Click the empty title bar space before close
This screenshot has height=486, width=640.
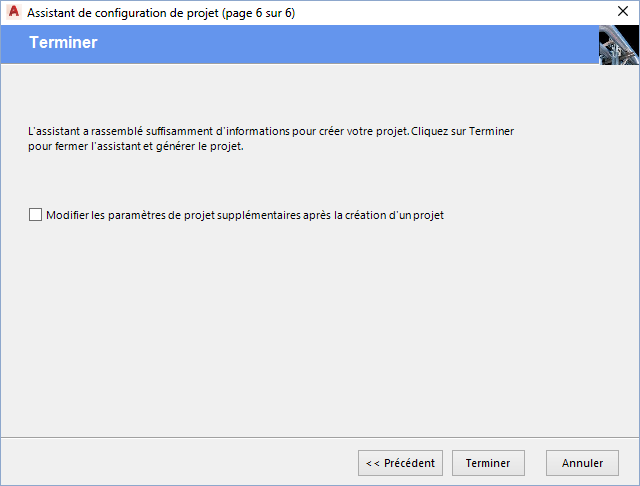[450, 13]
